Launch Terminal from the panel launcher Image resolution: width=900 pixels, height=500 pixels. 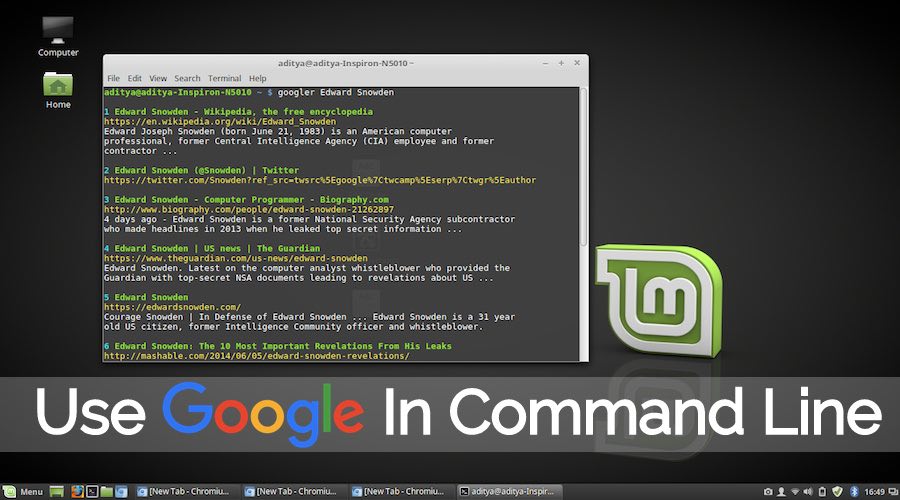click(x=92, y=491)
